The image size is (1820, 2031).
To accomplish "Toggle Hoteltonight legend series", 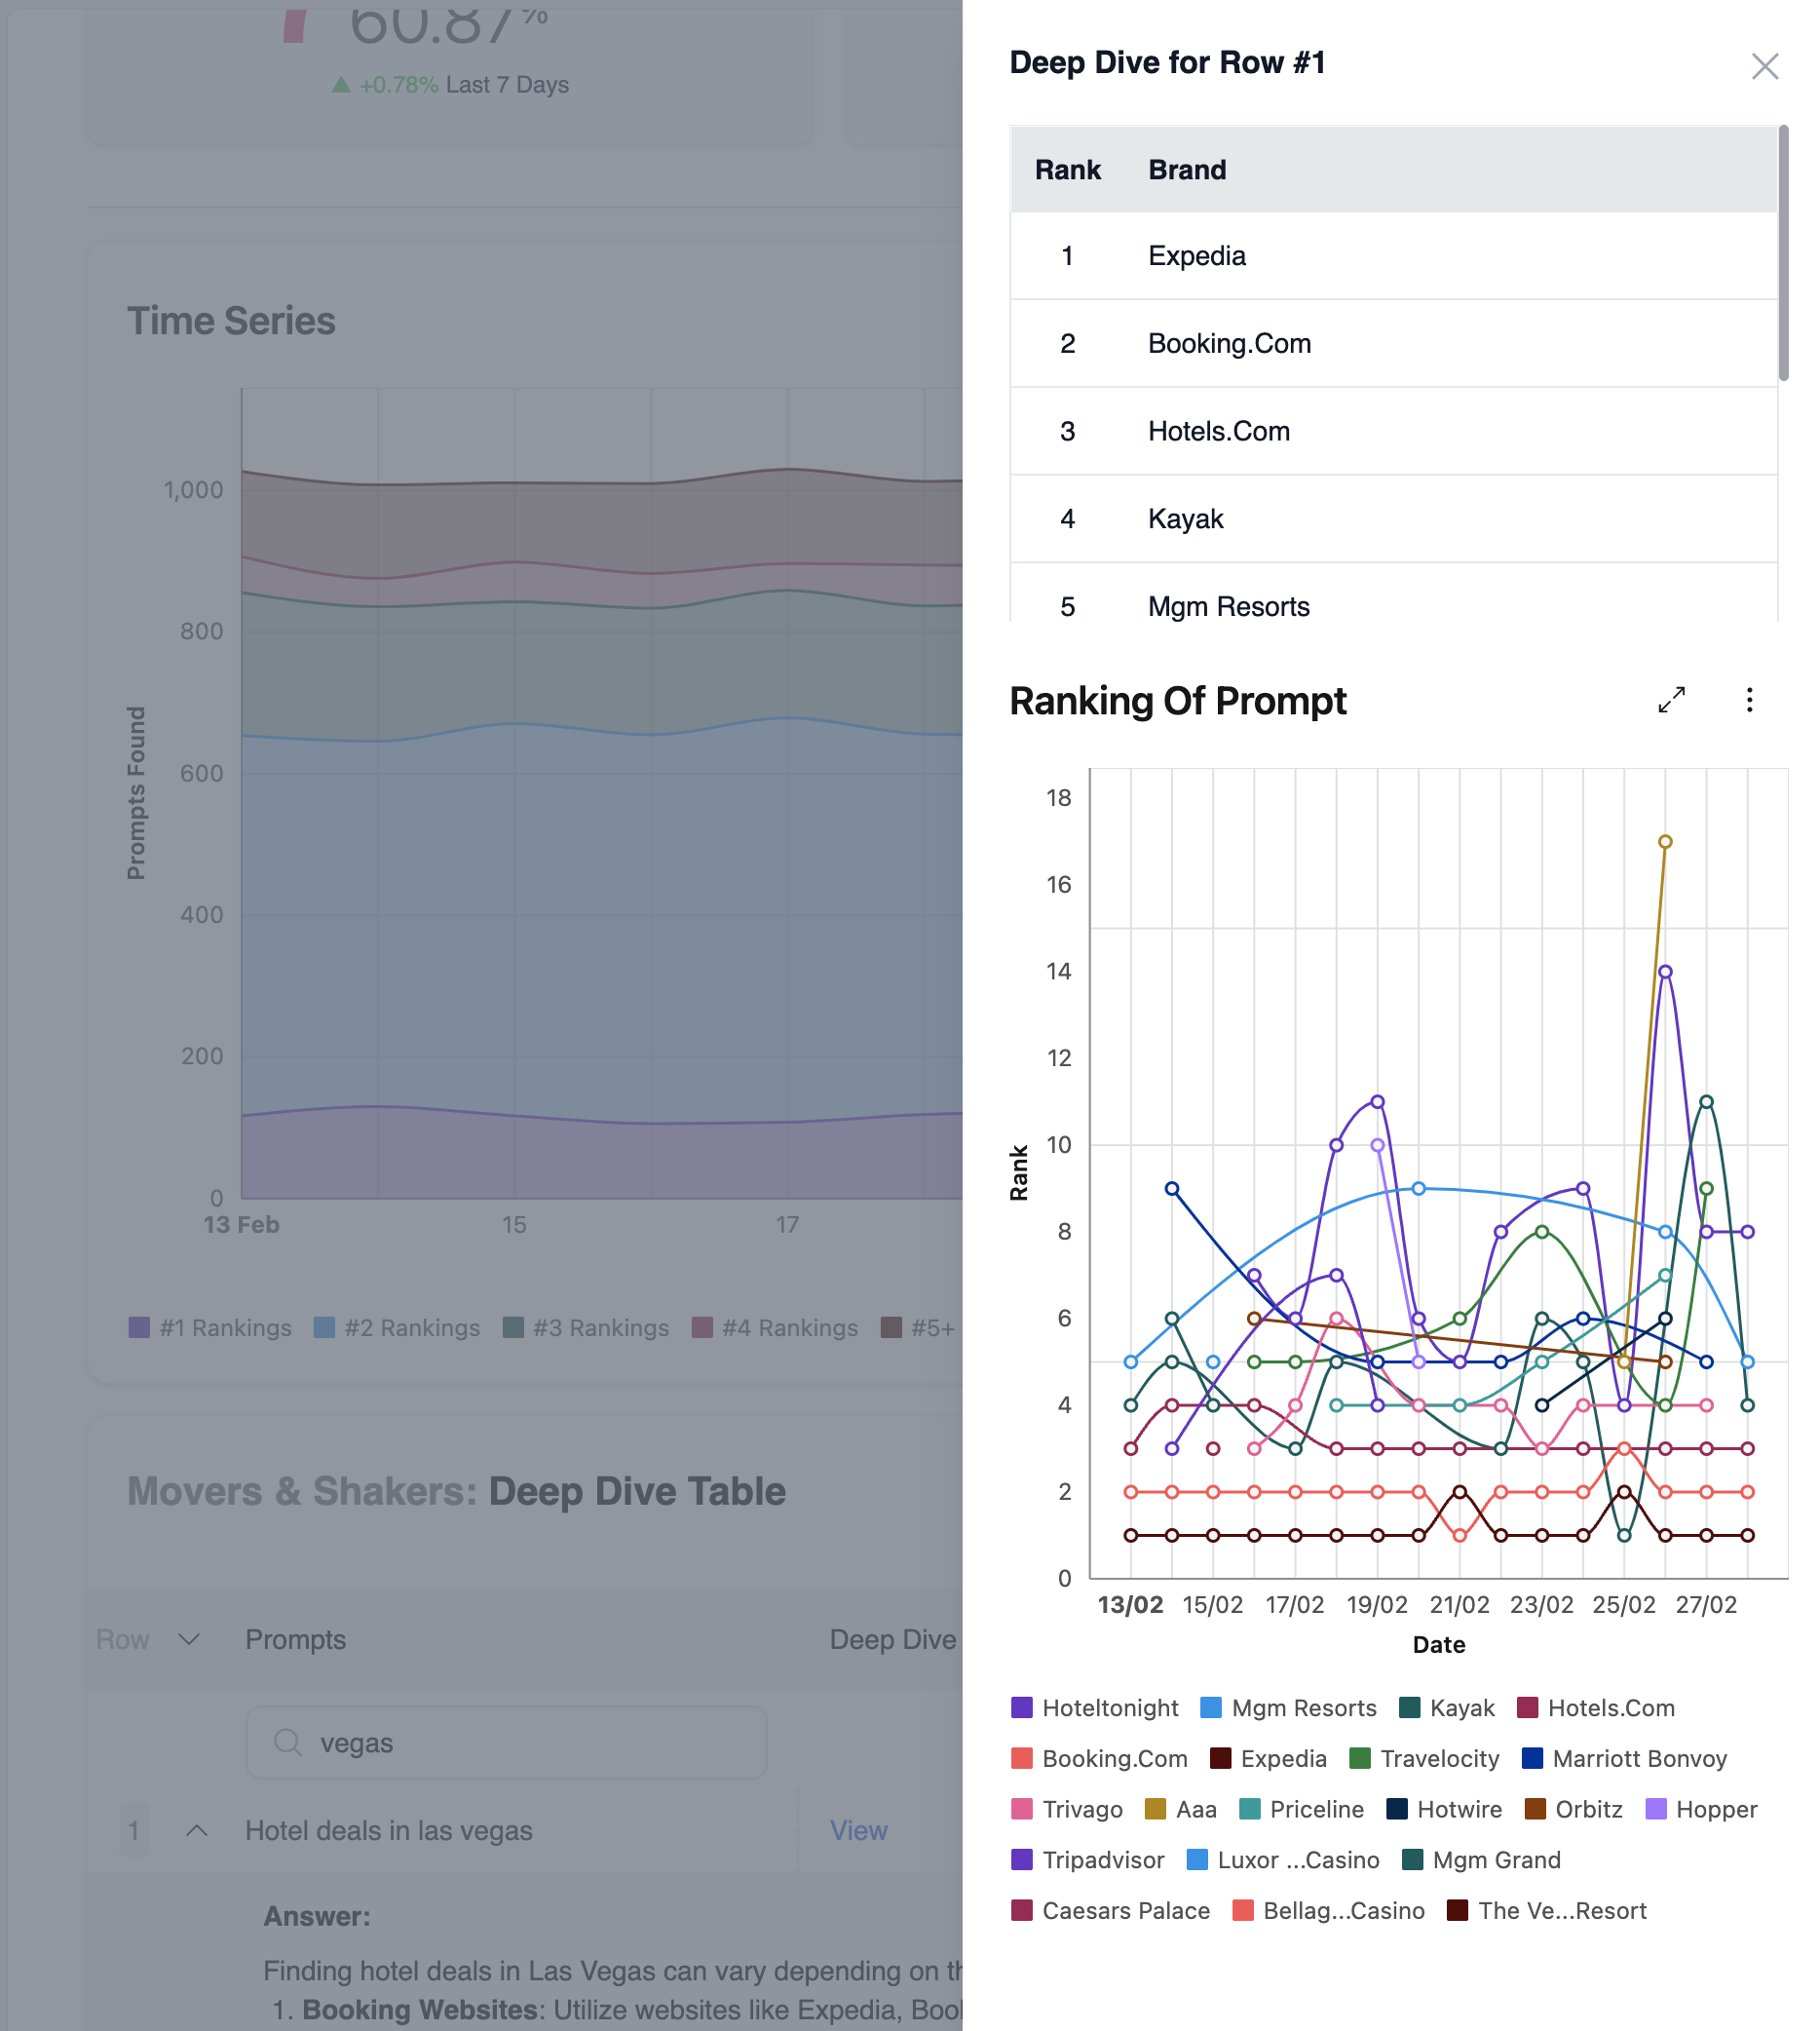I will 1094,1707.
